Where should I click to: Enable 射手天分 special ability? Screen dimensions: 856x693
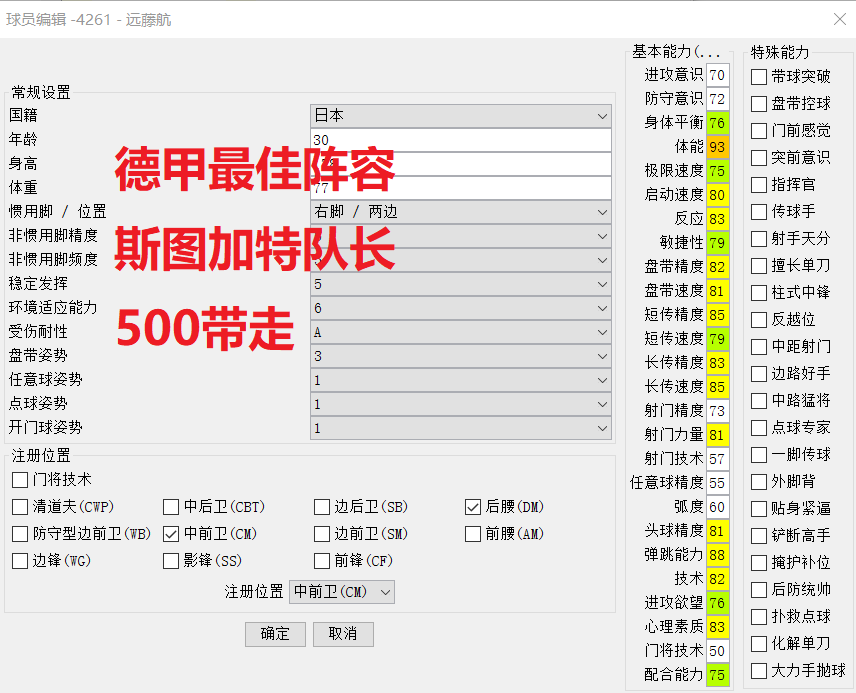(x=759, y=239)
